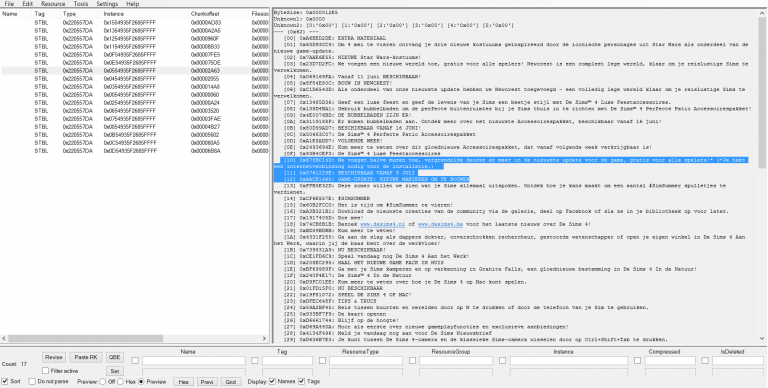Click the preview pane vertical scrollbar

coord(763,93)
